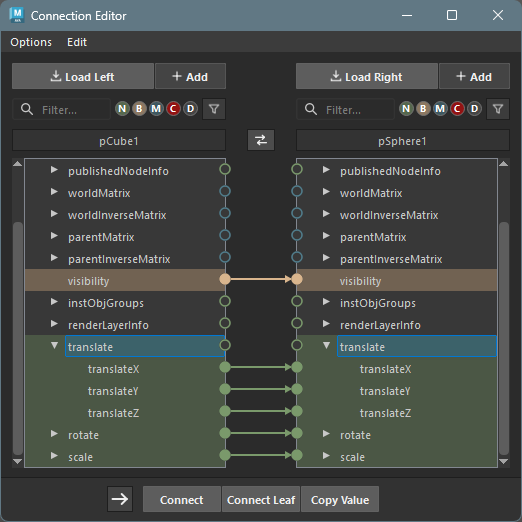The image size is (522, 522).
Task: Click the left filter search magnifier icon
Action: pyautogui.click(x=27, y=109)
